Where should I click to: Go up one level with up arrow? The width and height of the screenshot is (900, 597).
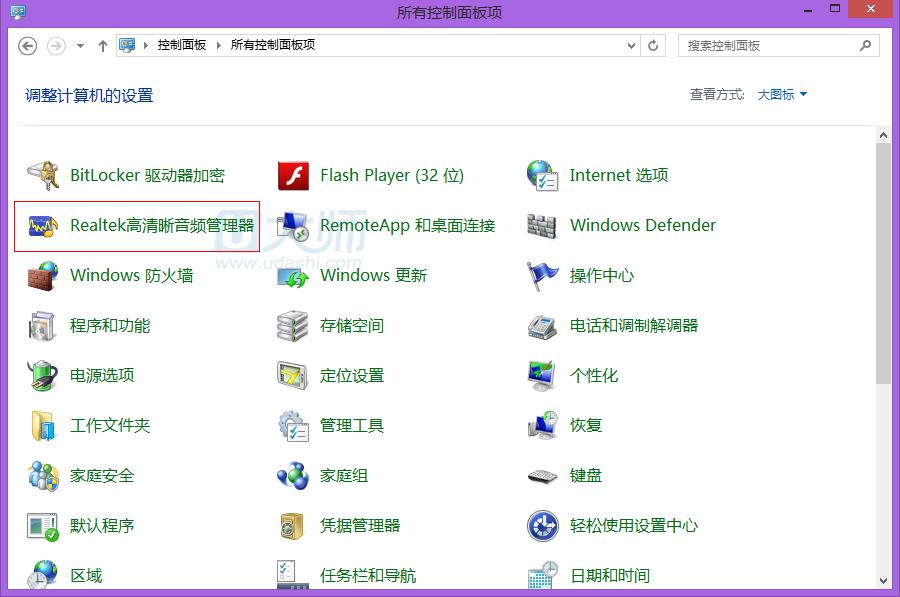[103, 46]
